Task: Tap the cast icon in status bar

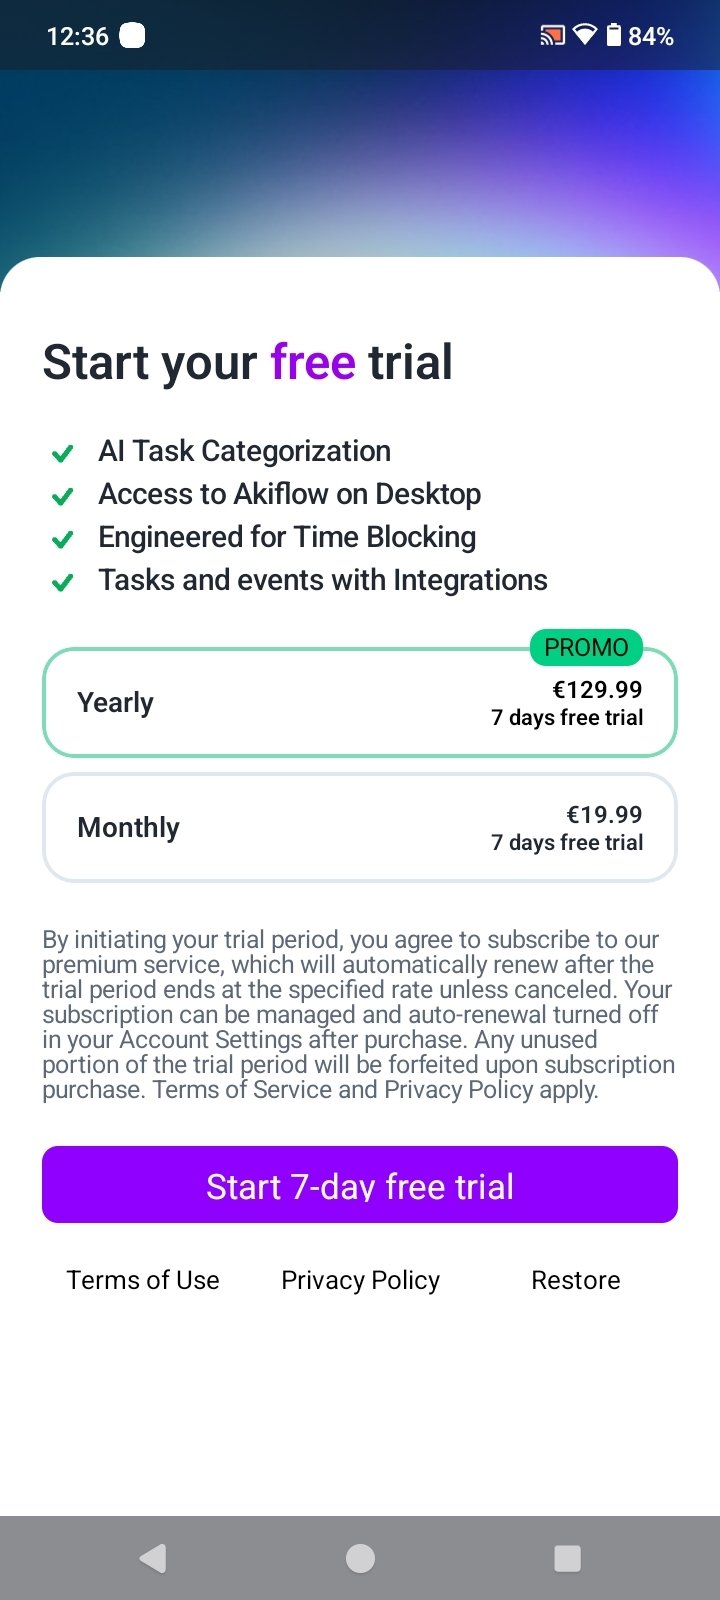Action: coord(552,37)
